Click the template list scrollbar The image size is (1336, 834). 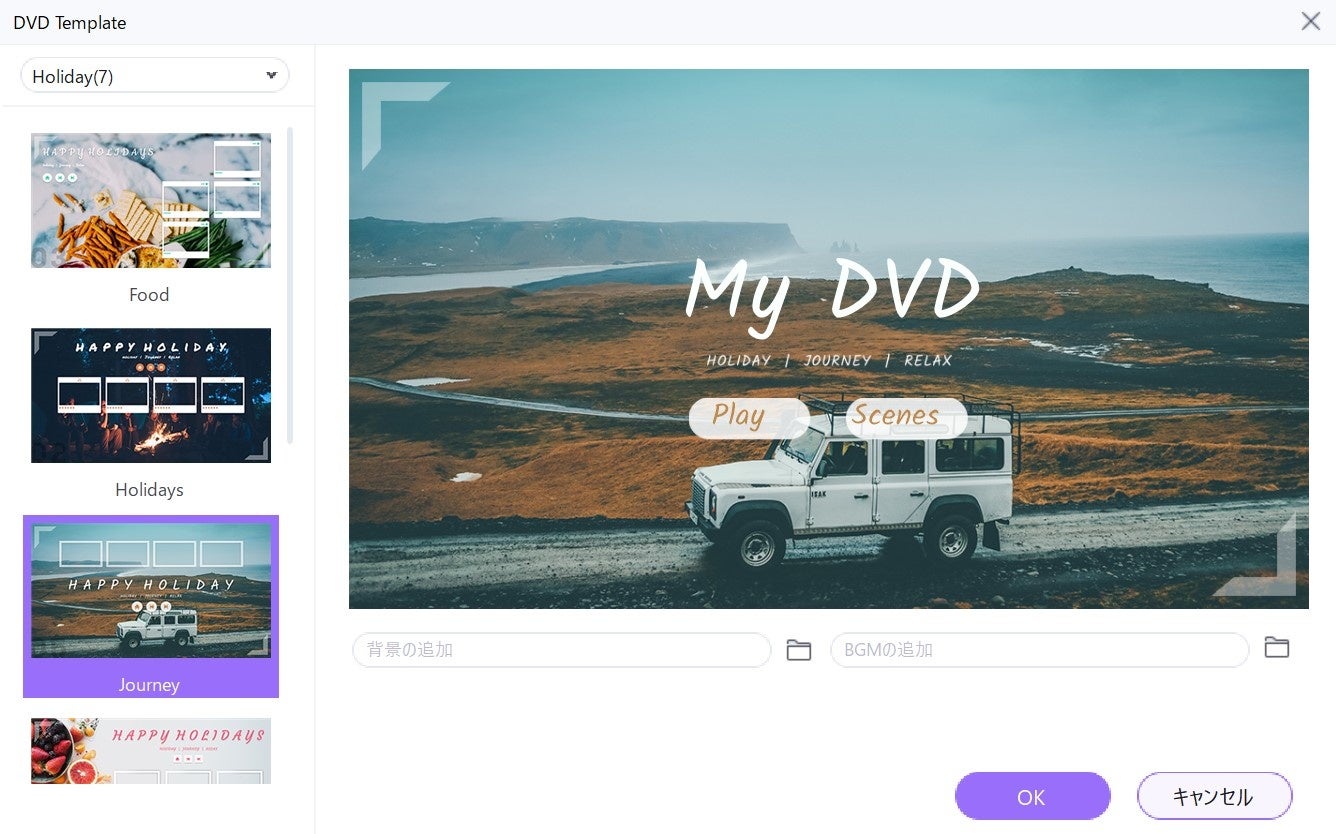point(290,285)
